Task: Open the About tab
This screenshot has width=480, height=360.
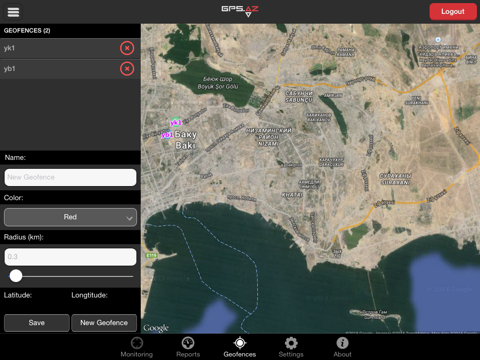Action: (342, 347)
